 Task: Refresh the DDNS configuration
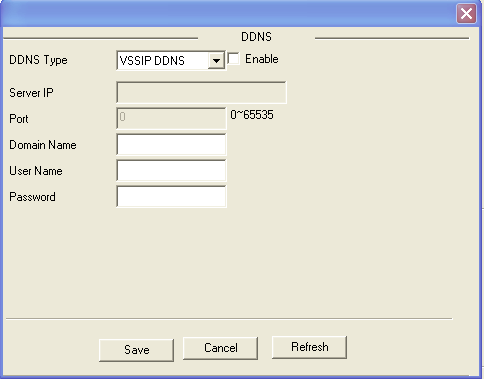point(309,347)
